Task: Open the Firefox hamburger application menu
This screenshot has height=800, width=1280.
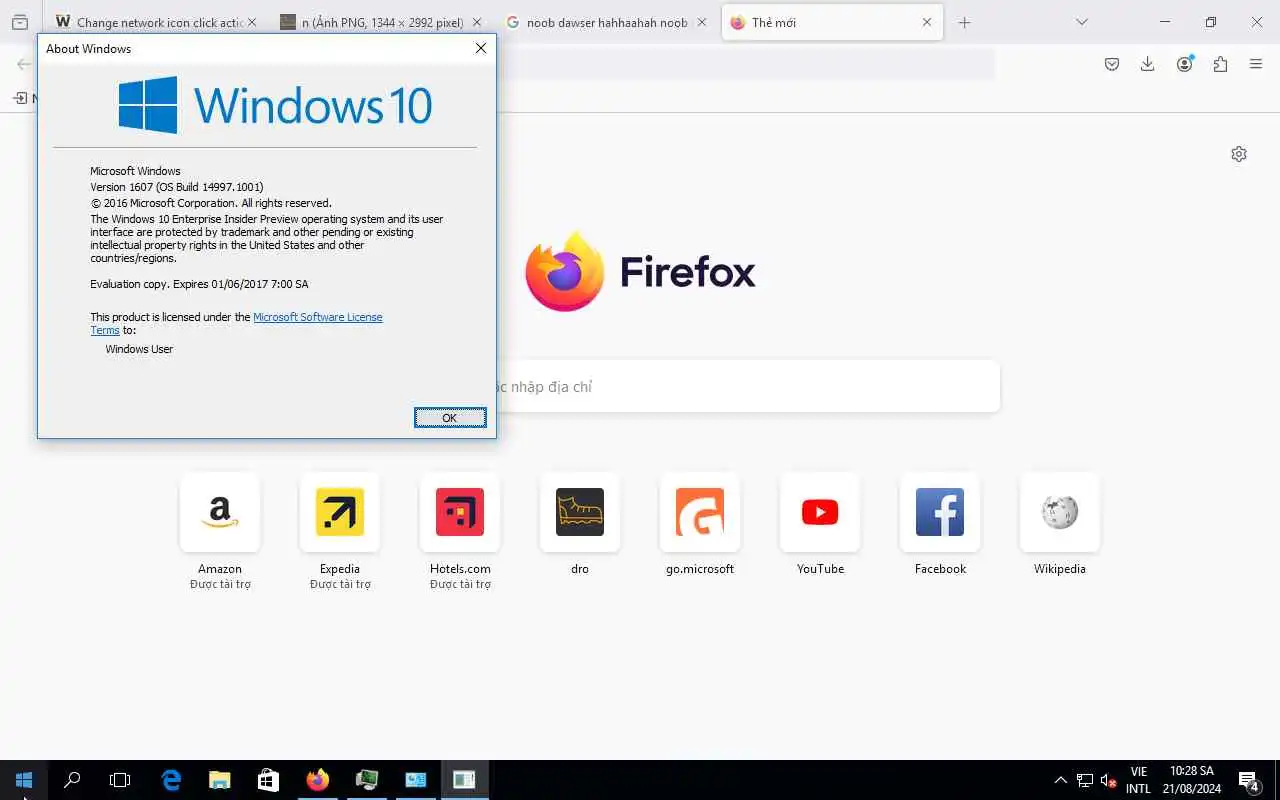Action: pyautogui.click(x=1256, y=64)
